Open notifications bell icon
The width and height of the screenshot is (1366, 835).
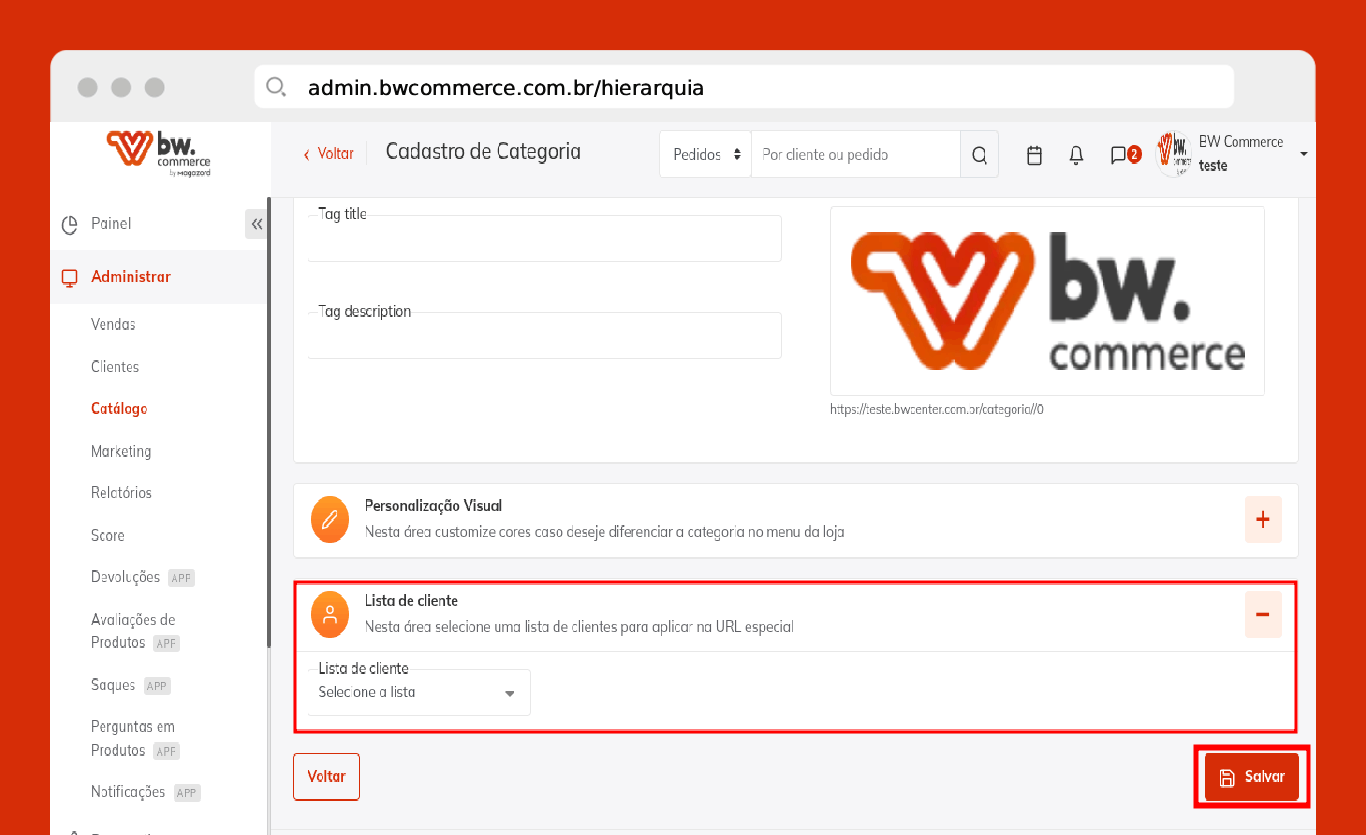pos(1076,155)
